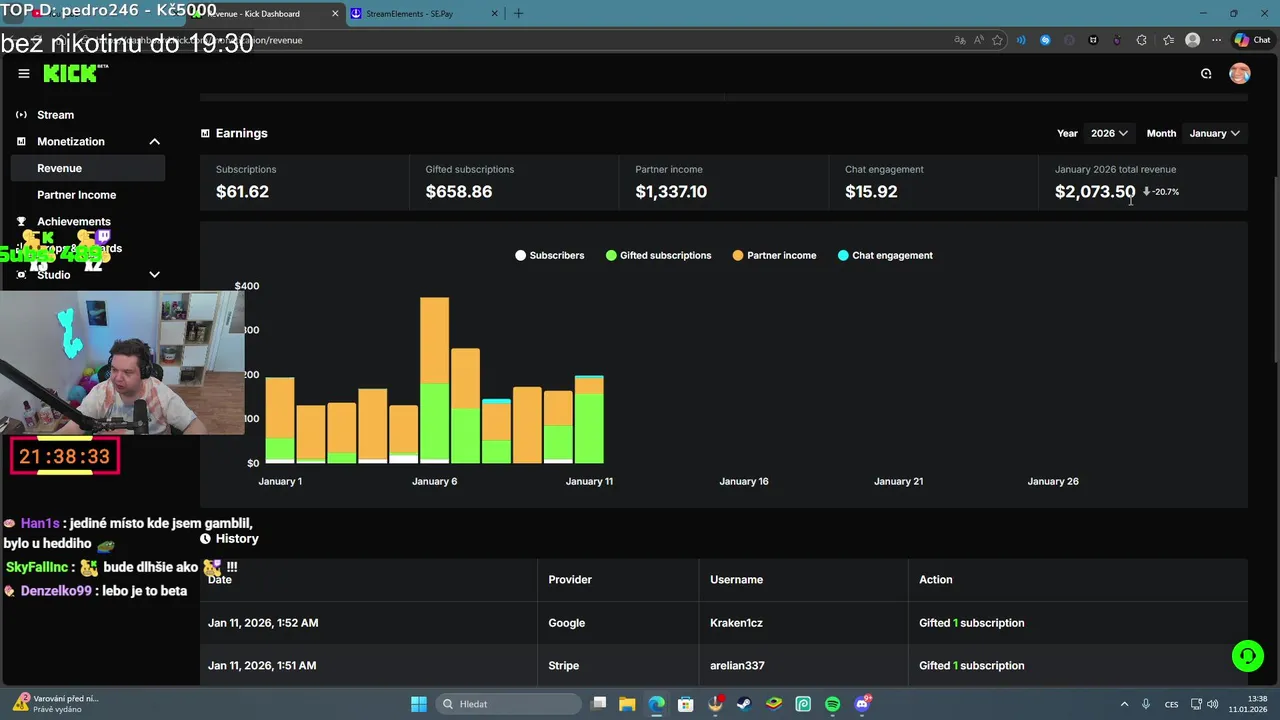Toggle the Partner income chart legend
The height and width of the screenshot is (720, 1280).
774,255
